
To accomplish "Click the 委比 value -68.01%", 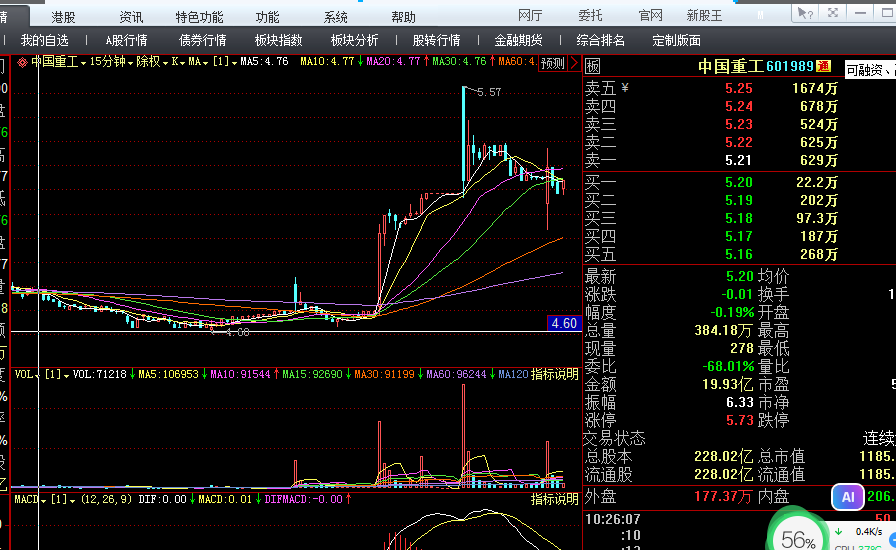I will [728, 366].
